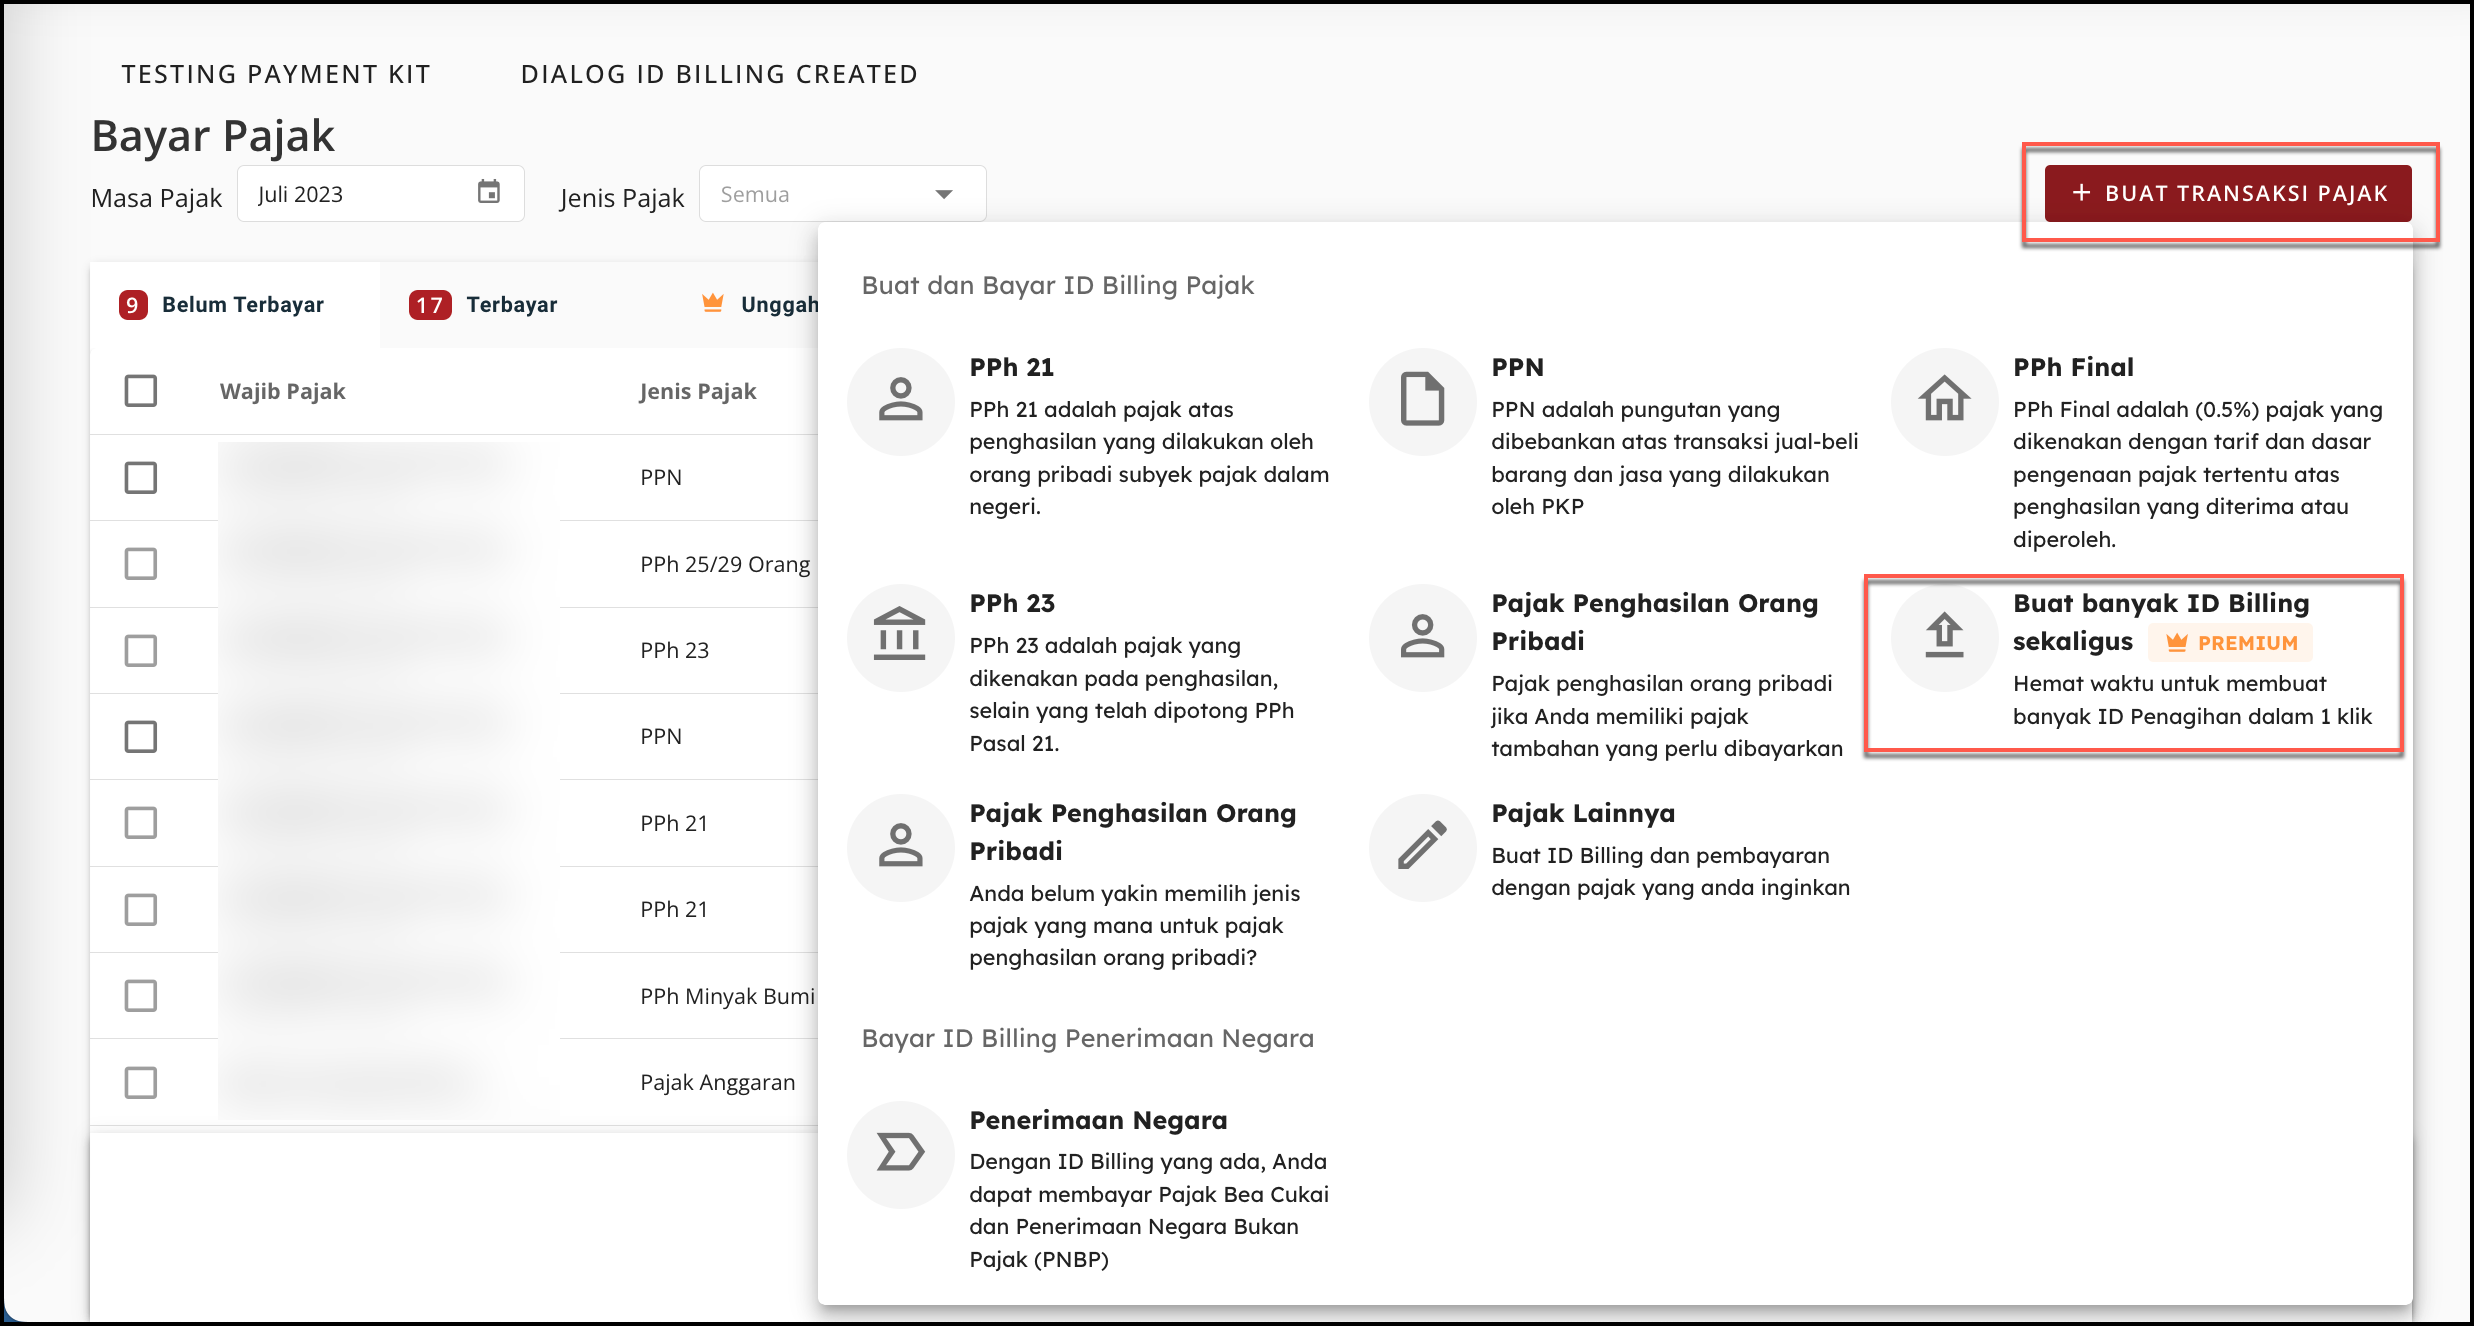Click the Pajak Lainnya pencil icon
This screenshot has height=1326, width=2474.
pos(1422,847)
